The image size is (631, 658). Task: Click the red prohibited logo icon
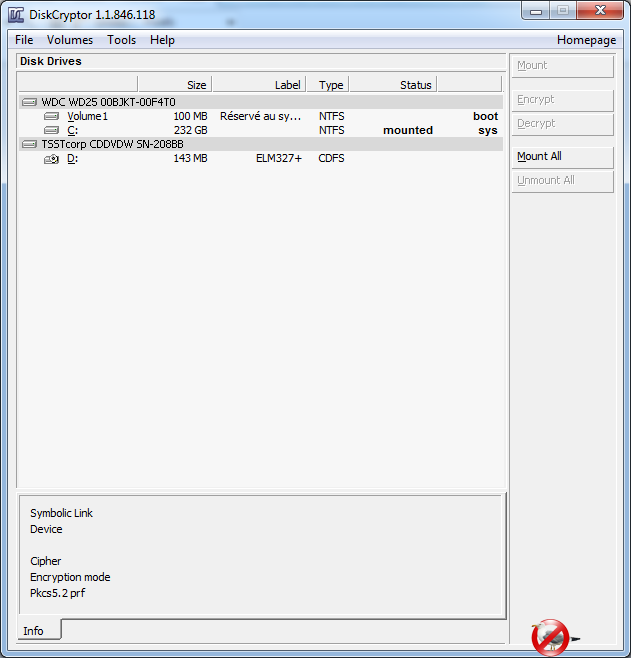(550, 636)
